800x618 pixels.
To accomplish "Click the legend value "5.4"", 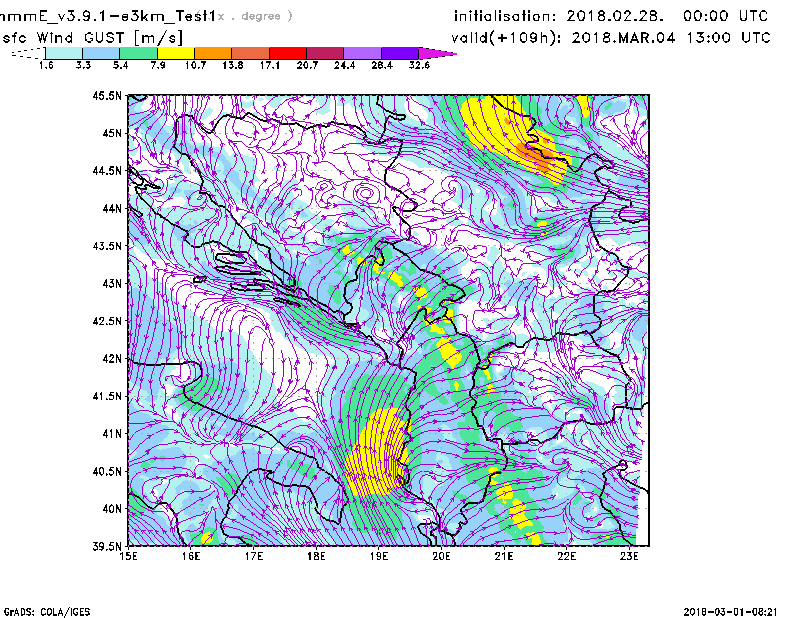I will (x=120, y=65).
